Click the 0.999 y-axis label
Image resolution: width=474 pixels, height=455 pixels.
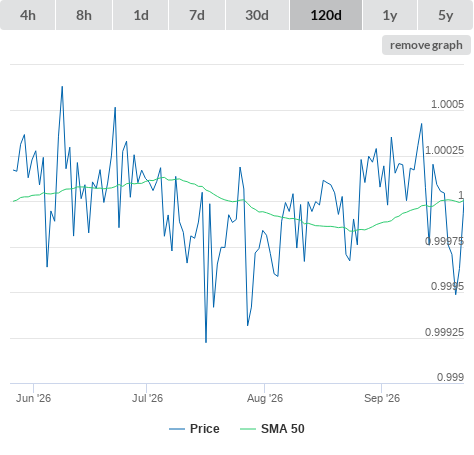pos(450,377)
